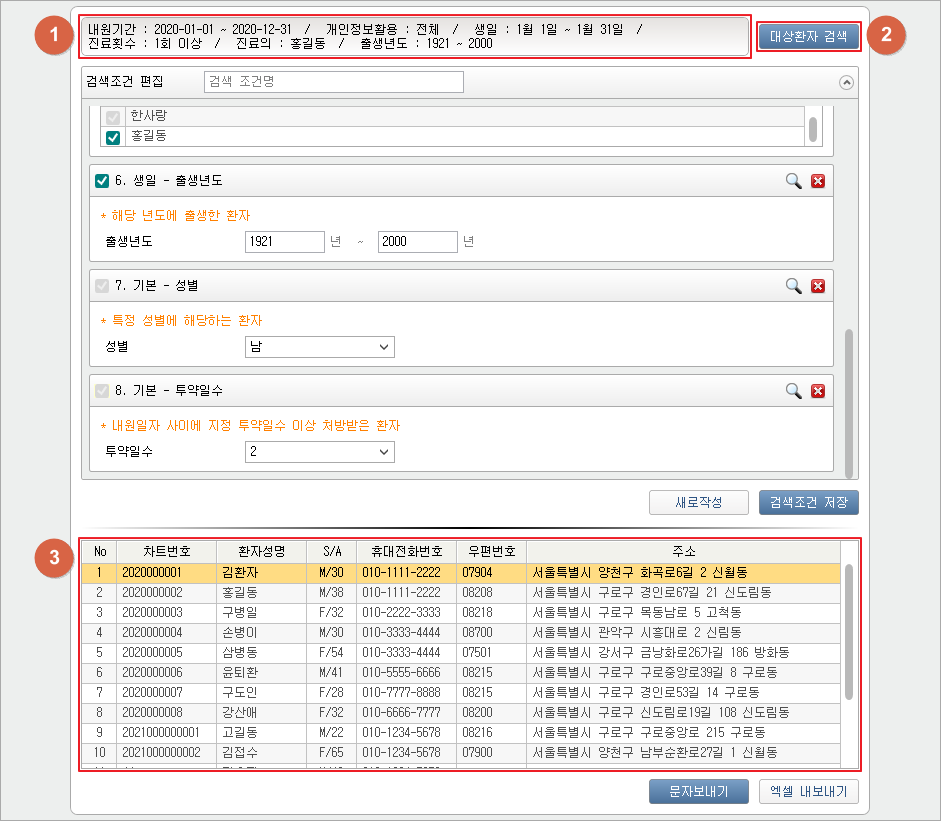
Task: Click the 문자보내기 button
Action: click(x=698, y=792)
